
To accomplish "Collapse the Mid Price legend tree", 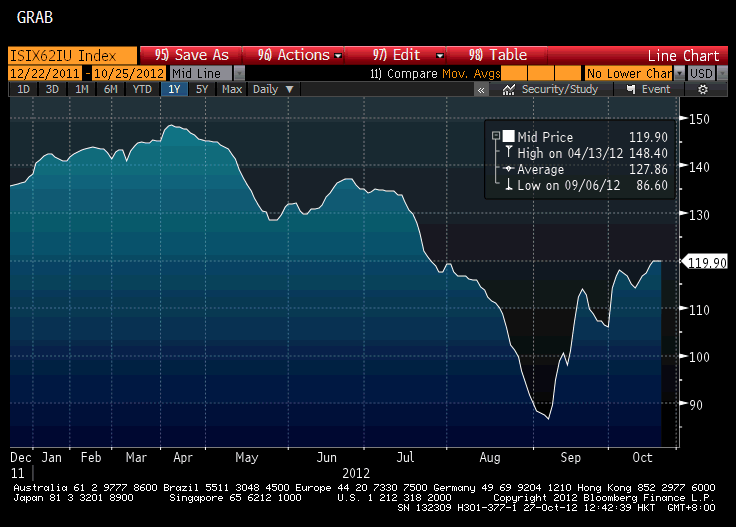I will click(x=495, y=137).
